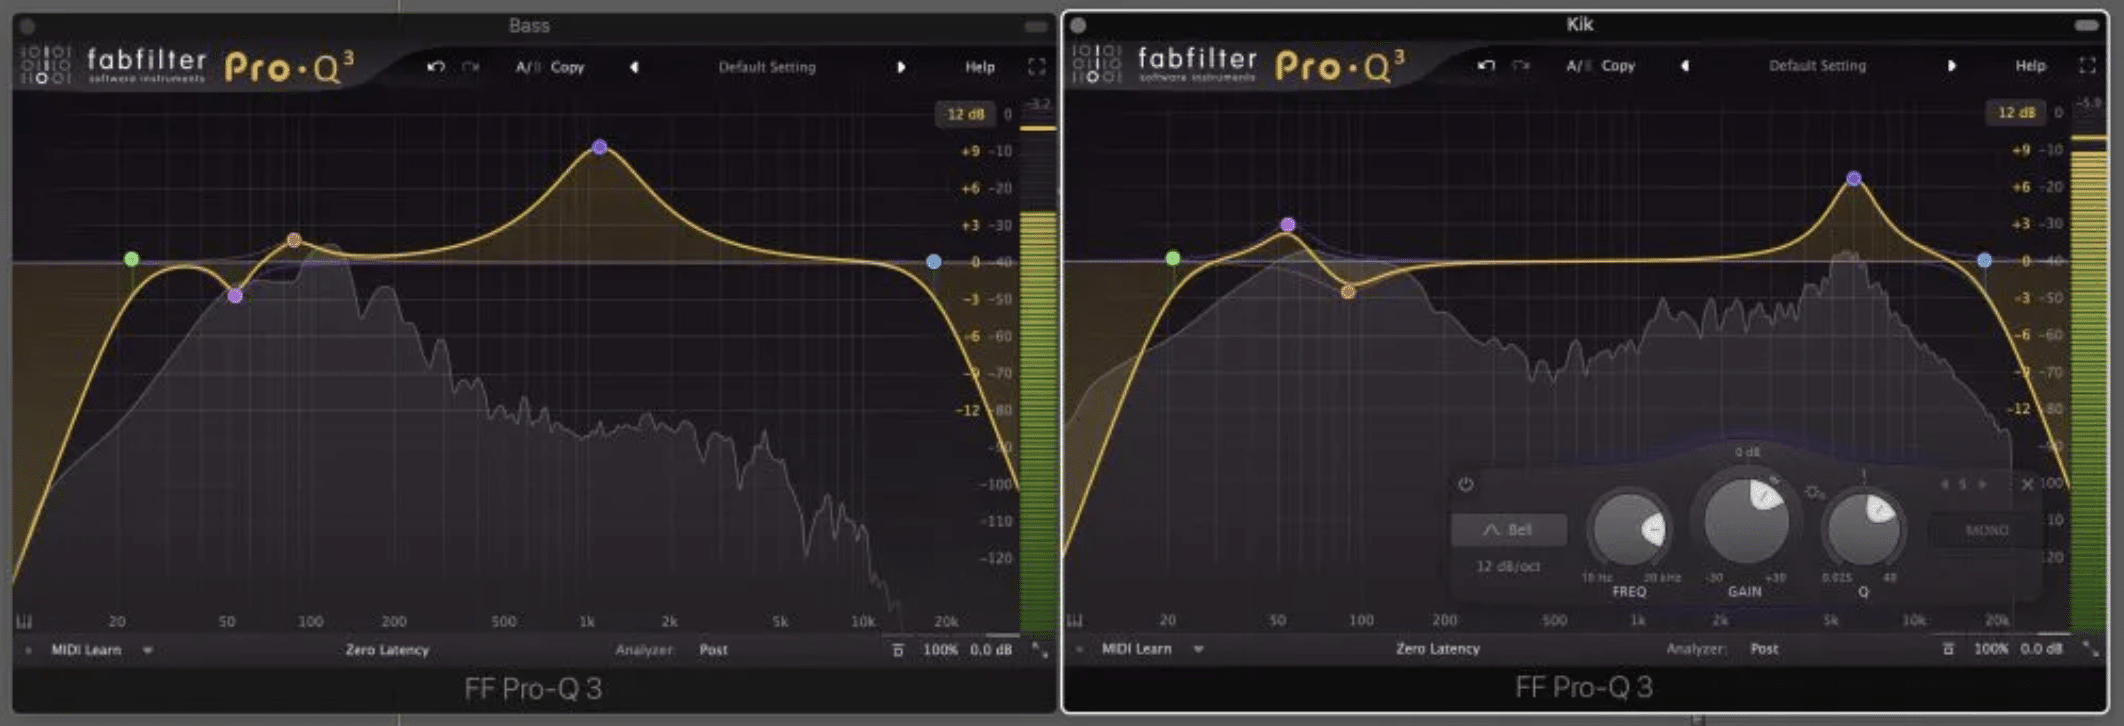This screenshot has height=726, width=2124.
Task: Select purple low peak band node in Kik
Action: 1288,225
